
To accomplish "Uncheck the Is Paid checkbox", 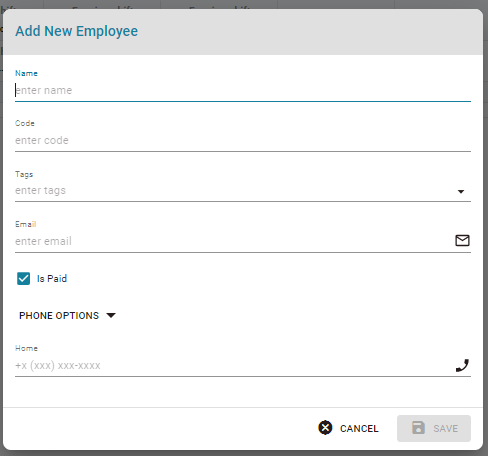I will 24,279.
